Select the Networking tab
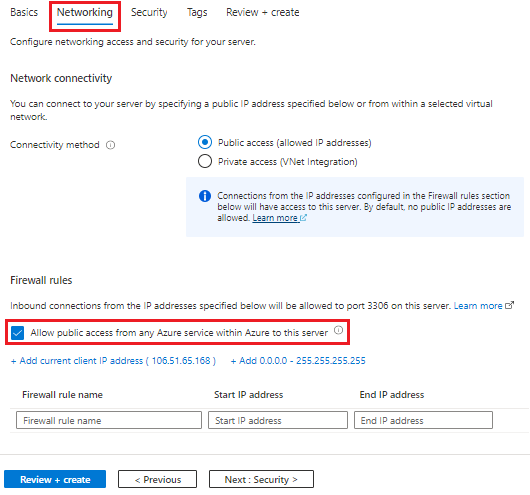This screenshot has height=495, width=530. (85, 13)
